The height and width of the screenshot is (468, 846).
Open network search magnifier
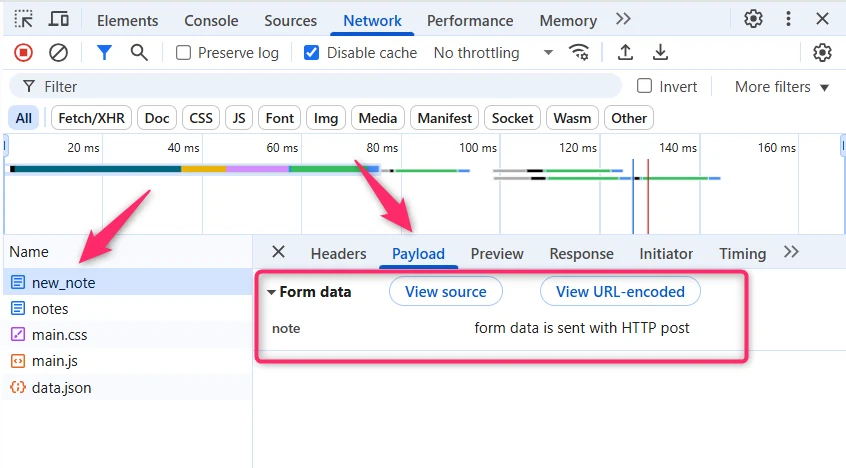point(139,53)
